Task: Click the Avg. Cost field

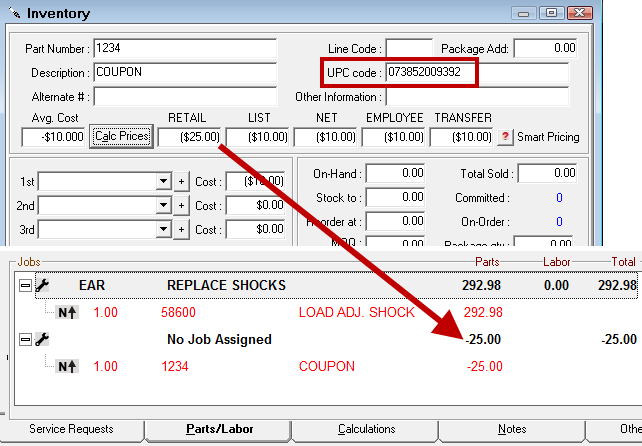Action: coord(53,137)
